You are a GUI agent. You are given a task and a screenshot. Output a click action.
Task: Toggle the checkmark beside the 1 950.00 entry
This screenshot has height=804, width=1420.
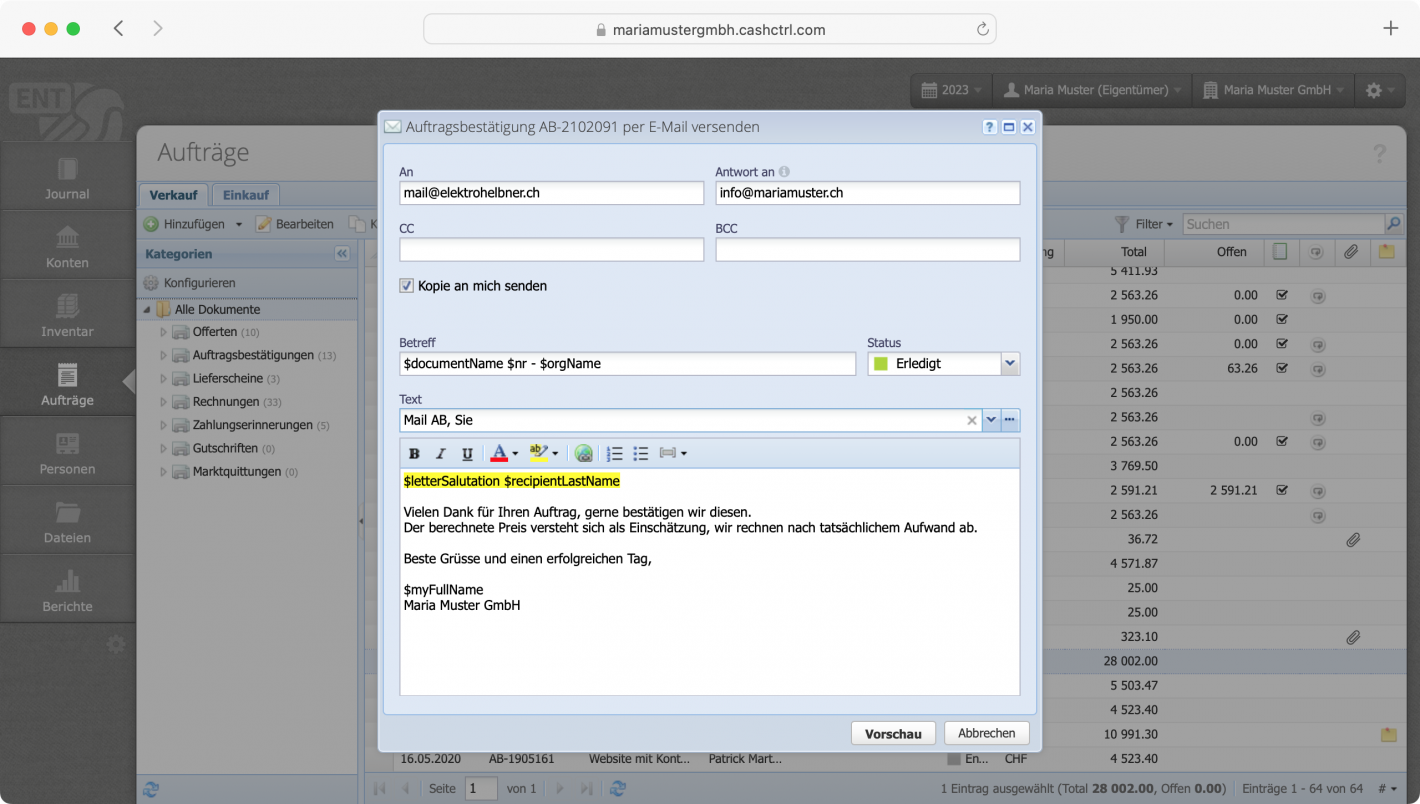(1282, 319)
